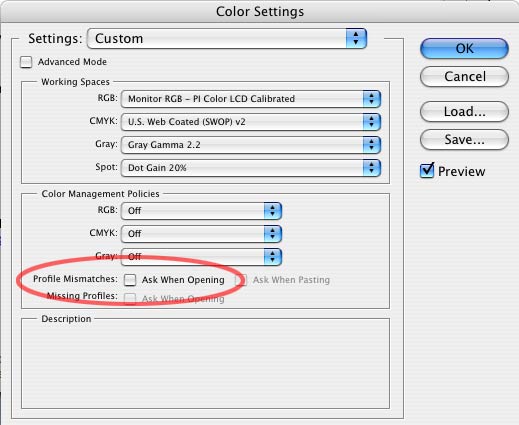This screenshot has height=425, width=519.
Task: Confirm with the OK button
Action: 464,49
